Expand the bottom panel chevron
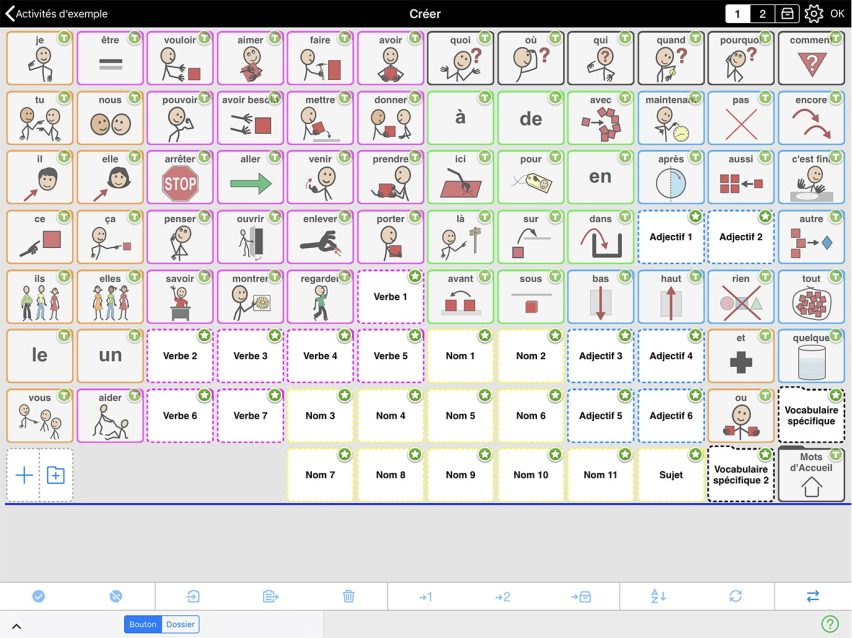Screen dimensions: 852x638 point(16,626)
